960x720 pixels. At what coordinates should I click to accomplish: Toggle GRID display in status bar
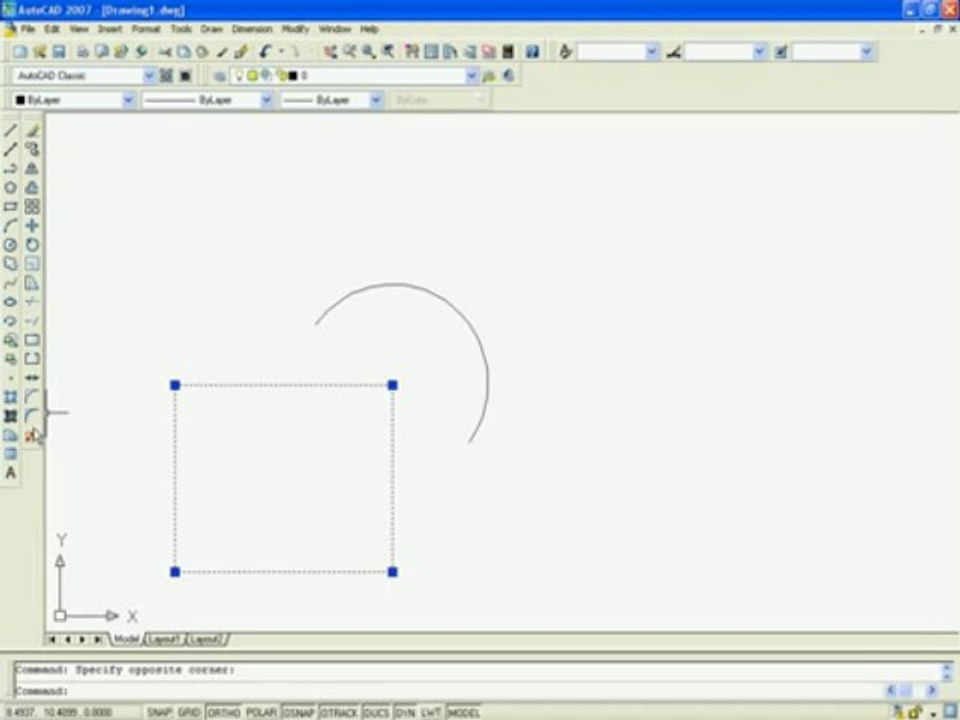(189, 713)
